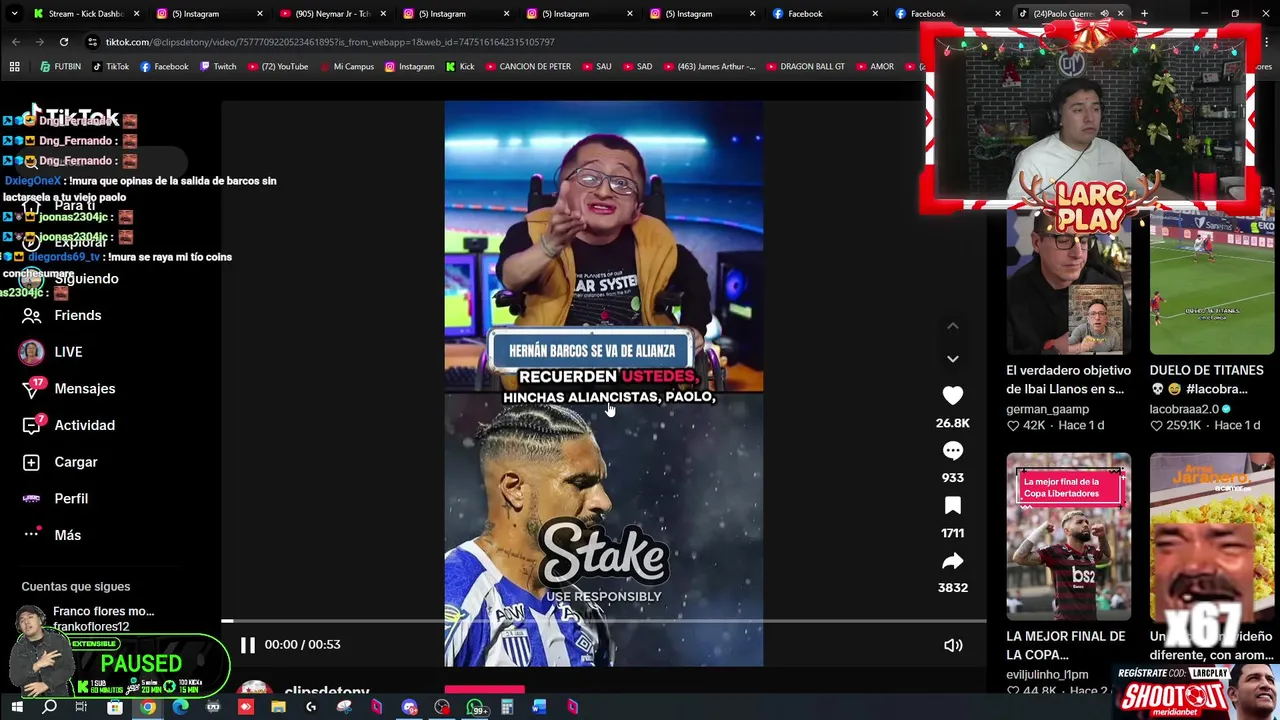Open Microsoft Store from taskbar

115,707
